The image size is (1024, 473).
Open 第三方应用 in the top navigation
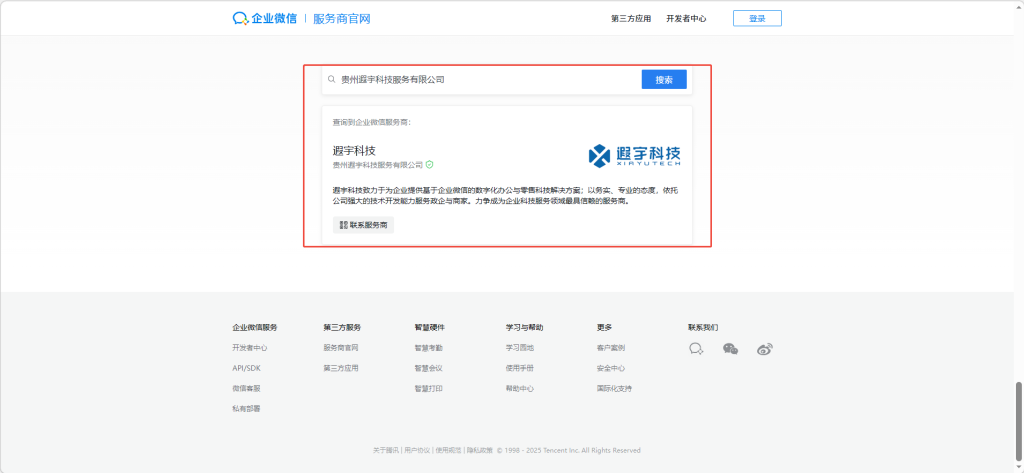point(631,19)
